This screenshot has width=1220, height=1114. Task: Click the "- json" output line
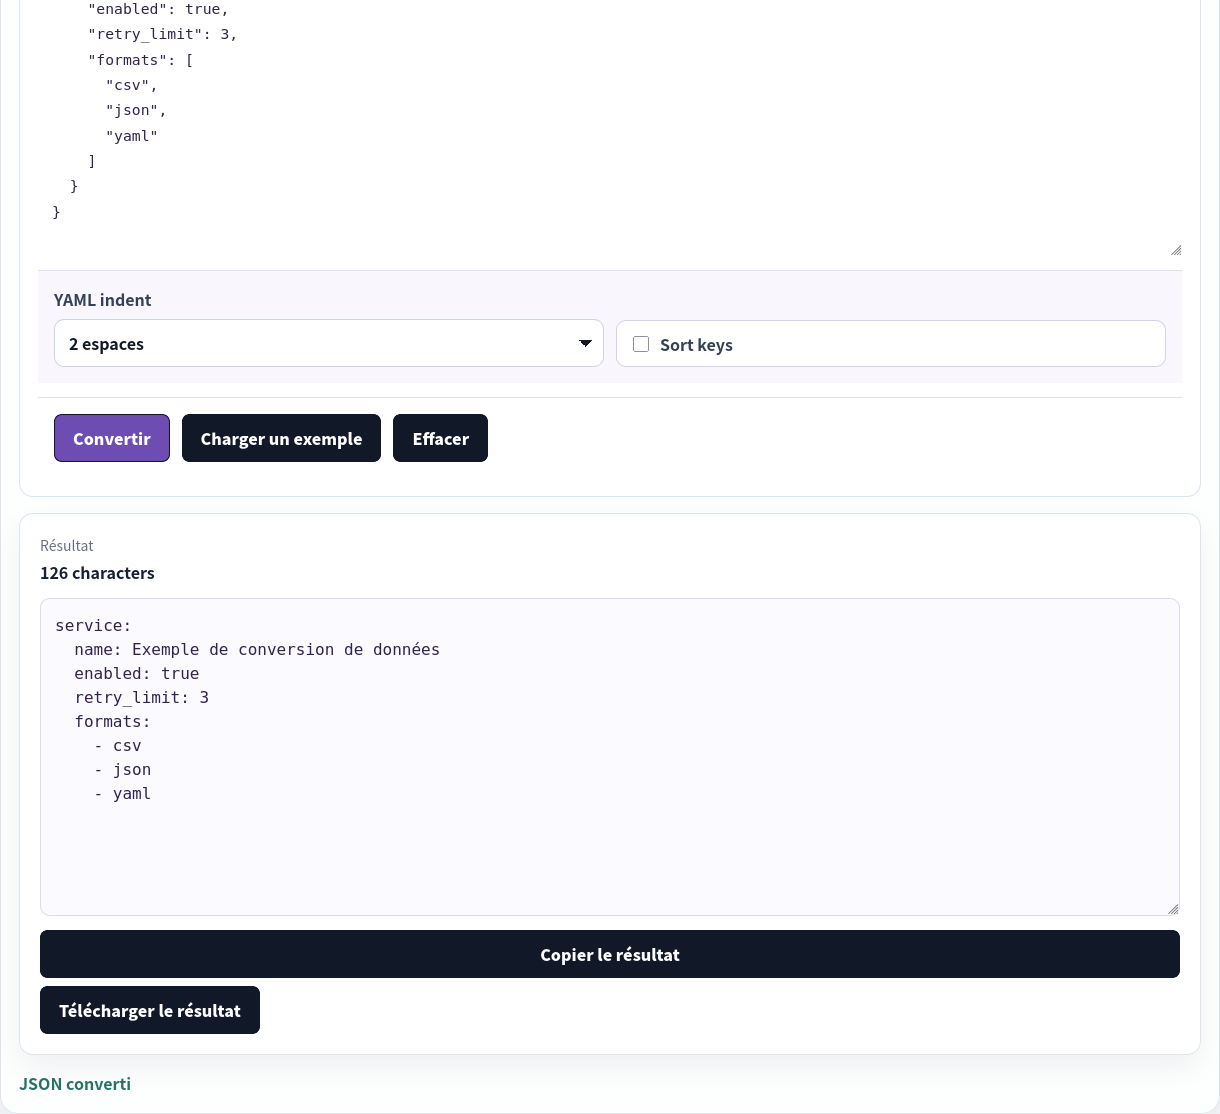(x=123, y=770)
